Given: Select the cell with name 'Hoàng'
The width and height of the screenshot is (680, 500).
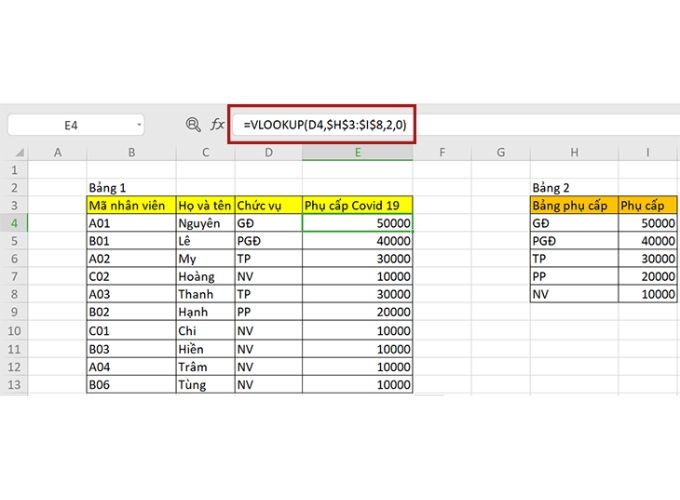Looking at the screenshot, I should click(205, 277).
